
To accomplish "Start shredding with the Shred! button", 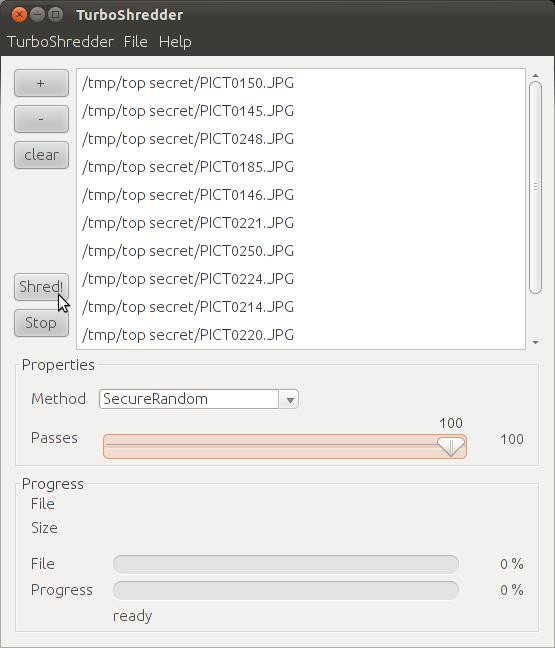I will tap(41, 287).
